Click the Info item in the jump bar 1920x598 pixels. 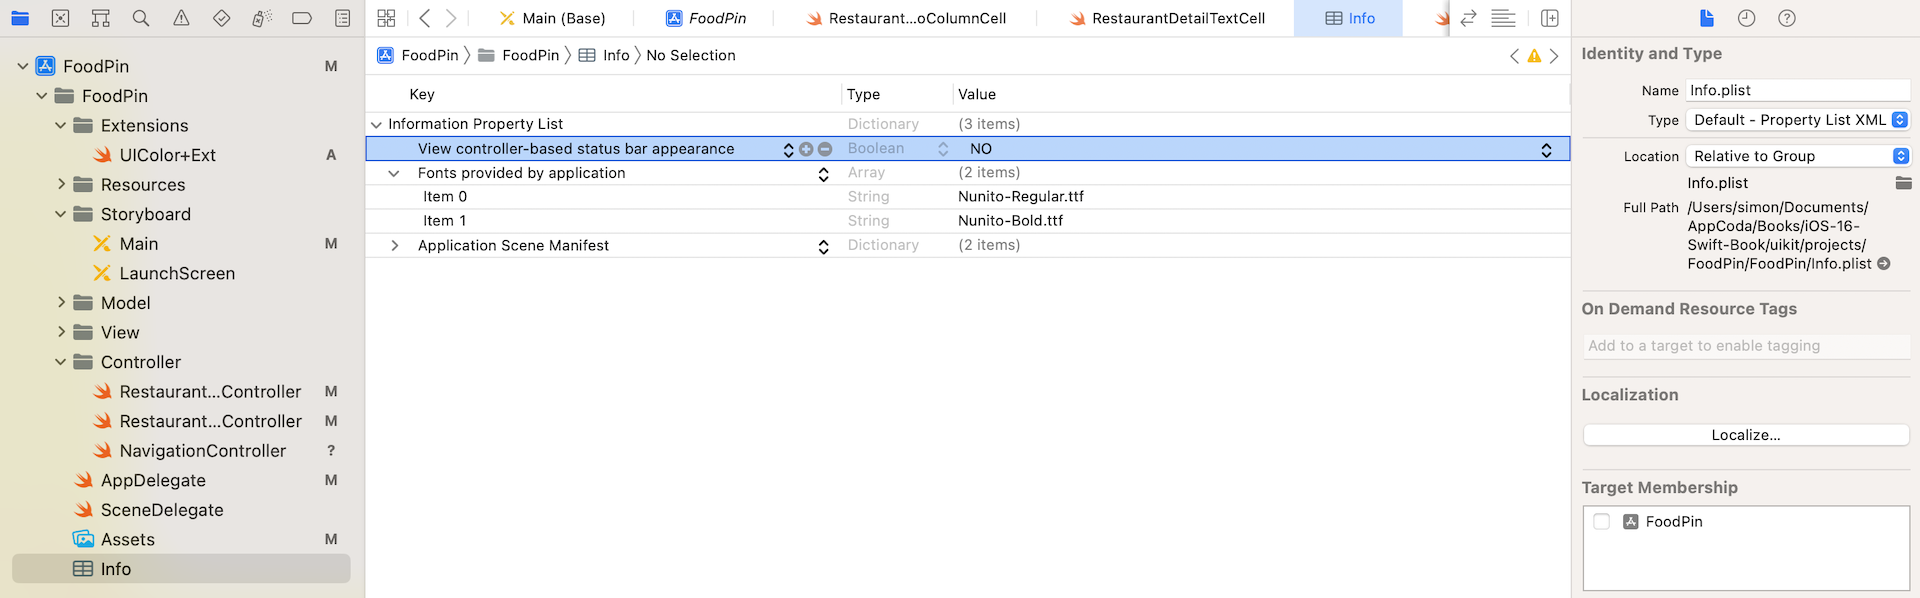pyautogui.click(x=604, y=56)
